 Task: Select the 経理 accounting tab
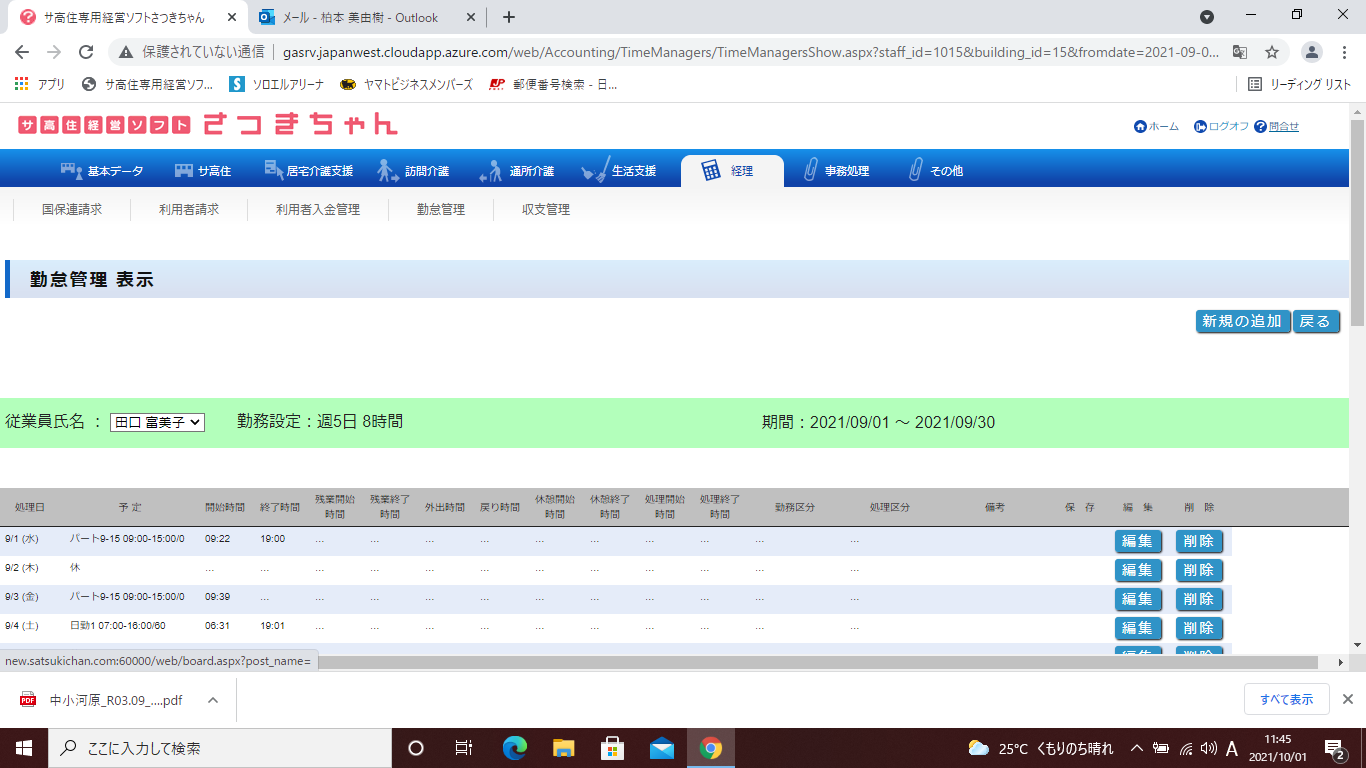click(x=730, y=171)
